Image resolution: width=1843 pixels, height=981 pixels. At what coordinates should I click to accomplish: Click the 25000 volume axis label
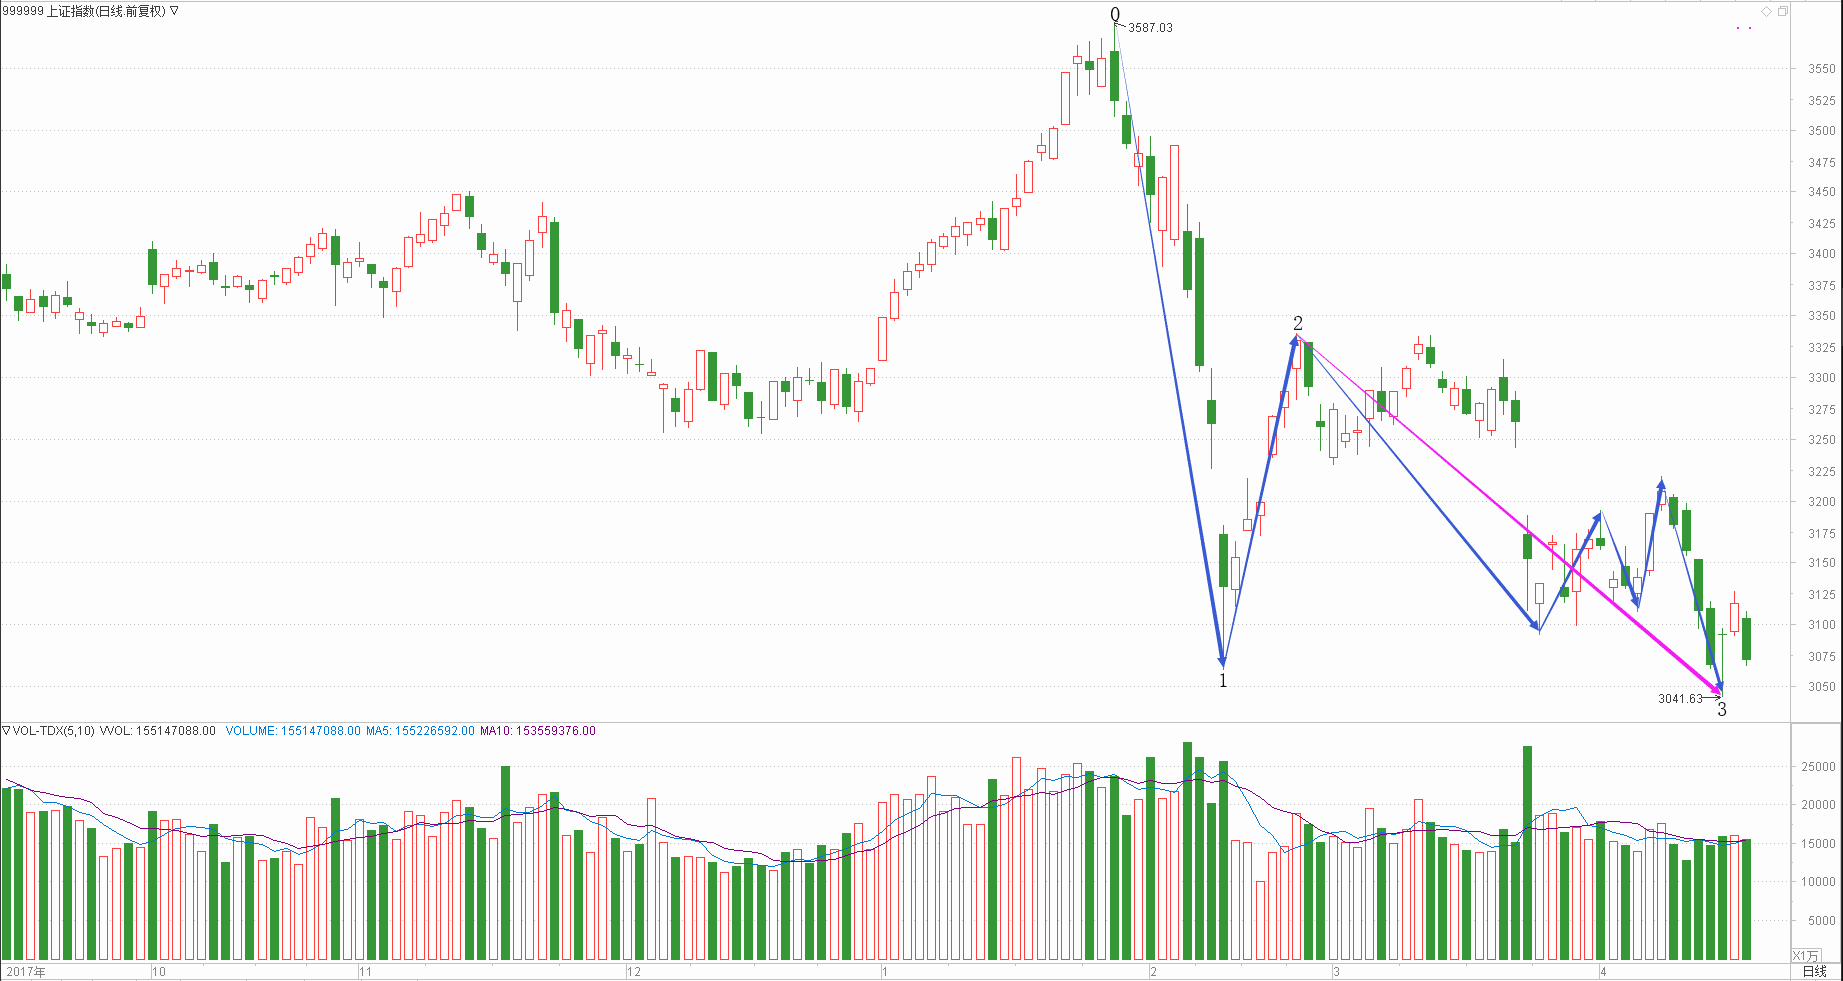(x=1818, y=767)
